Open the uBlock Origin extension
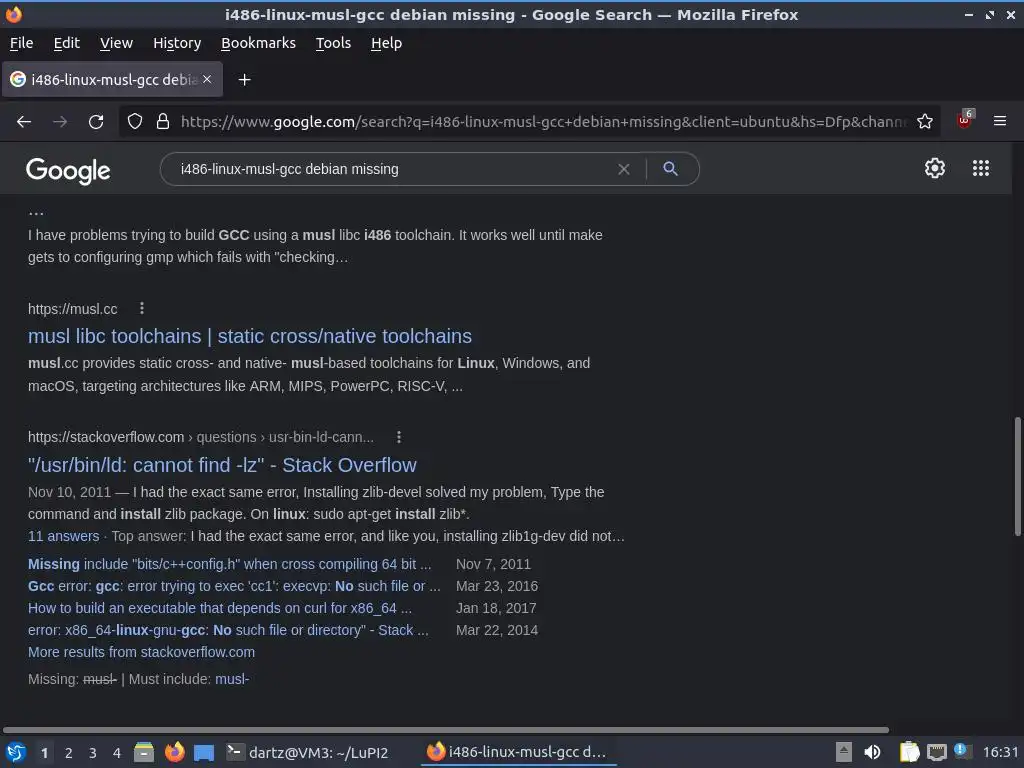Screen dimensions: 1024x768 [965, 120]
